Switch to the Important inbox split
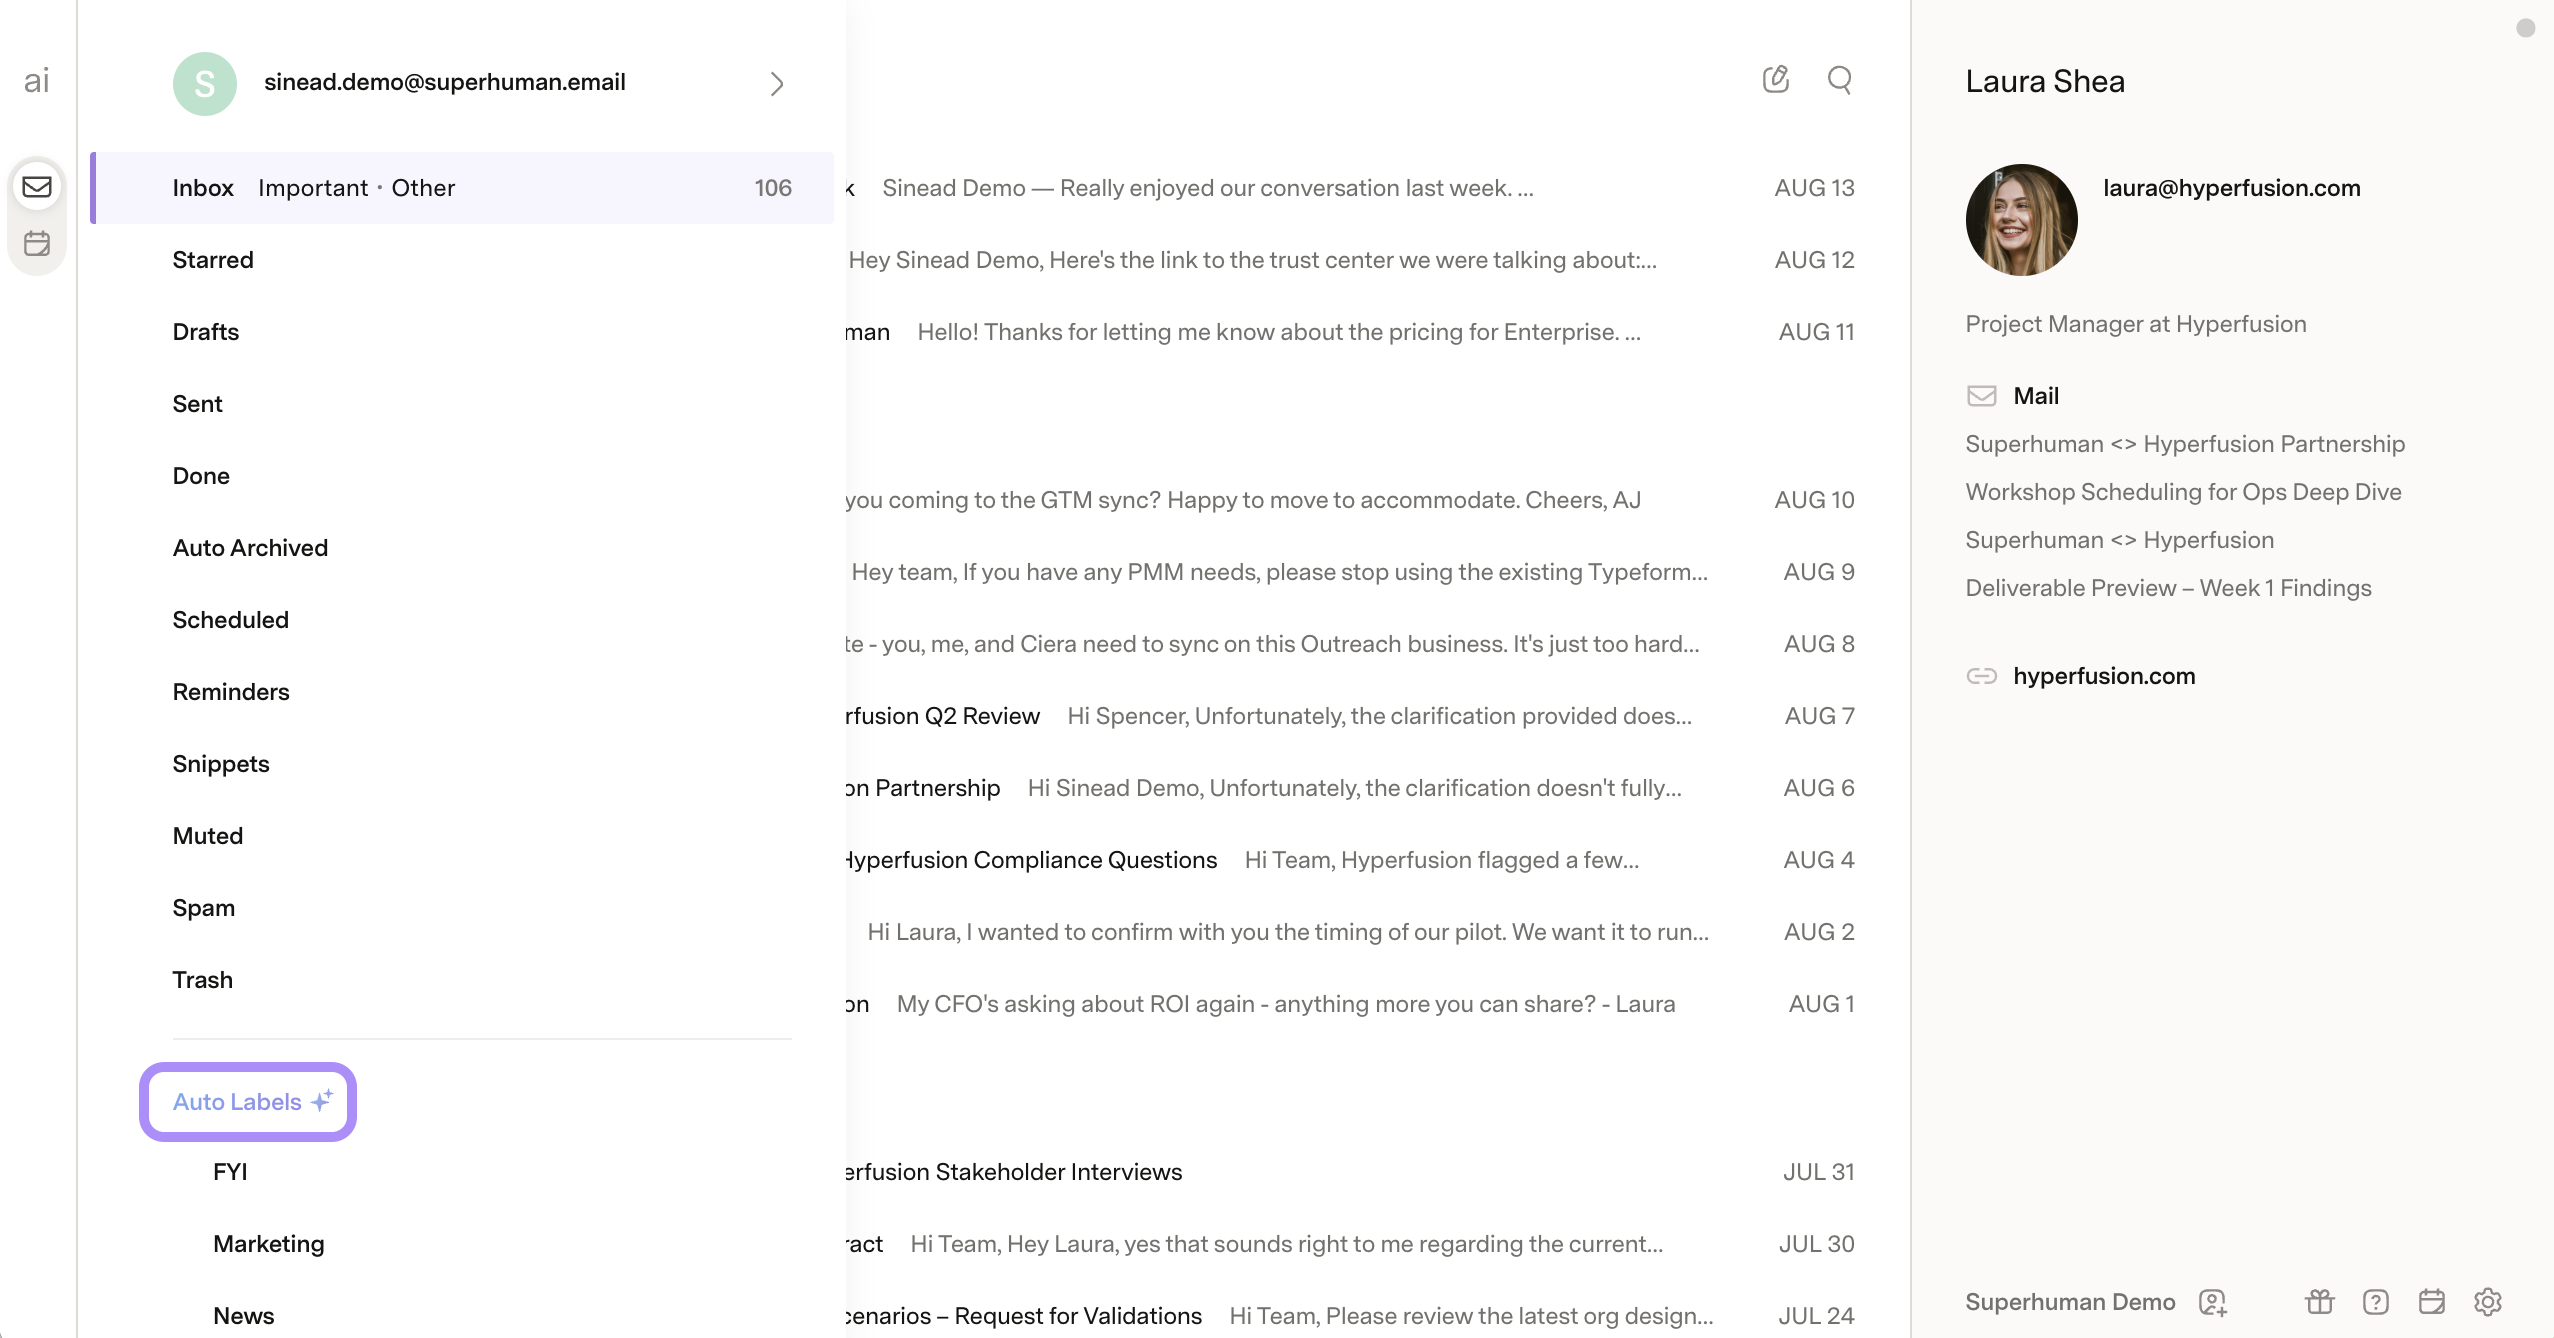 (313, 188)
